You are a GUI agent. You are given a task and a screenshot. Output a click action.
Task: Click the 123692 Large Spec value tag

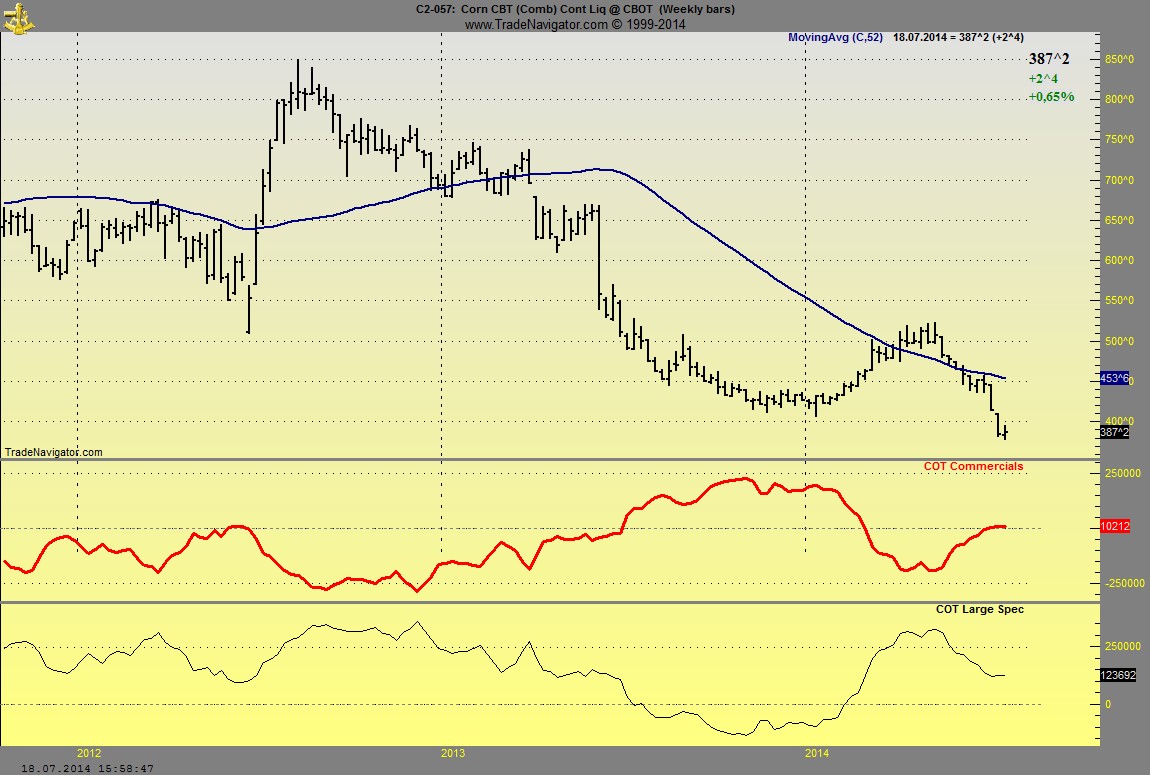pos(1117,675)
